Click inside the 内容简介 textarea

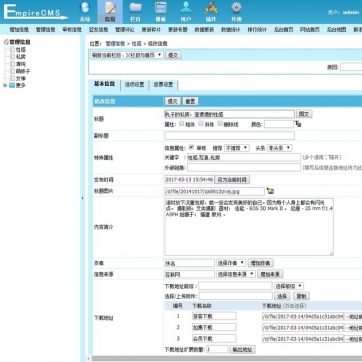(x=249, y=227)
